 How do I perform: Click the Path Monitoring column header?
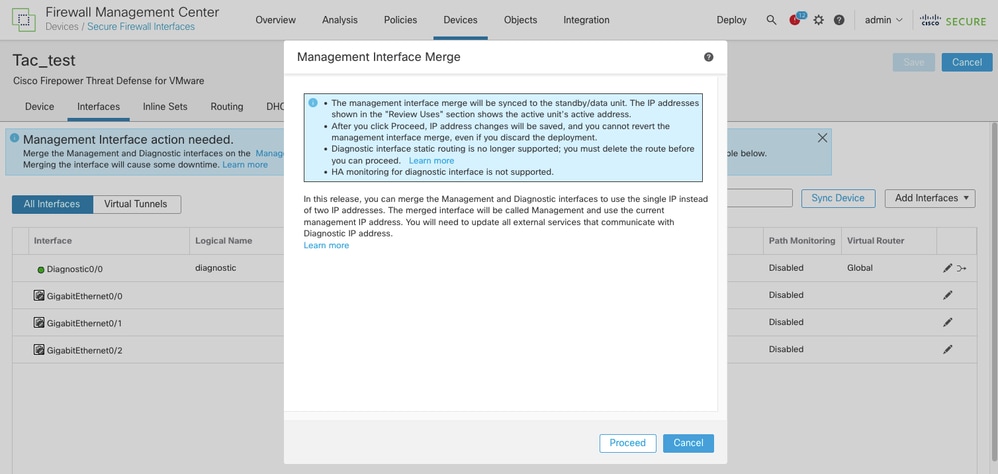point(802,240)
